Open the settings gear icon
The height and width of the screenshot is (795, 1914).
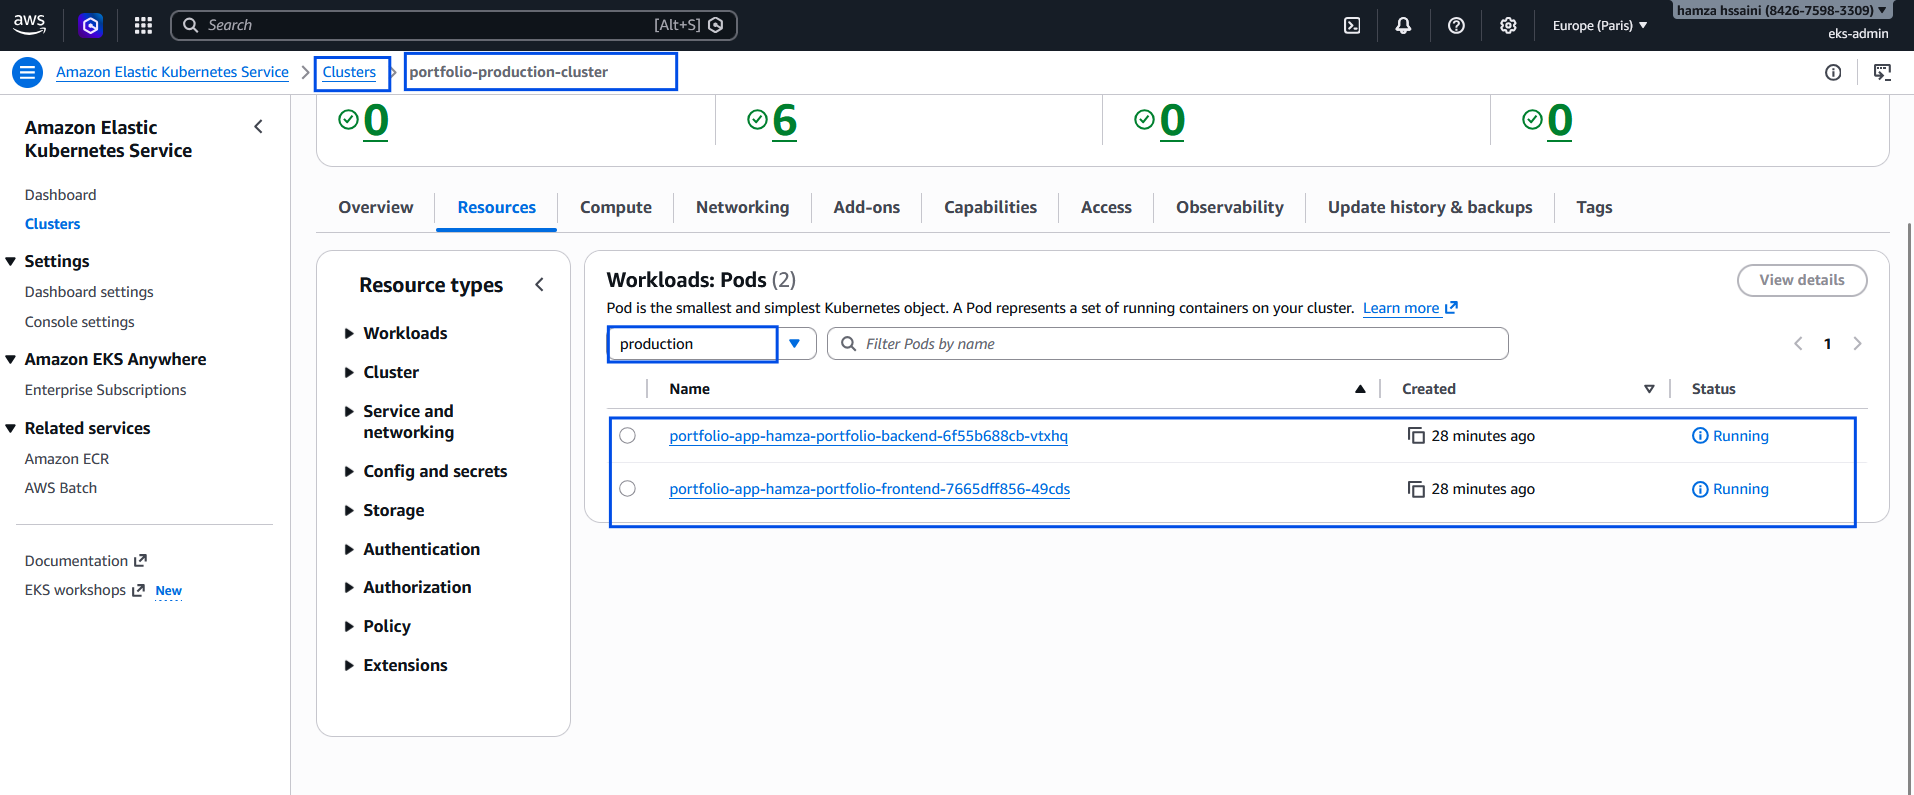point(1508,25)
